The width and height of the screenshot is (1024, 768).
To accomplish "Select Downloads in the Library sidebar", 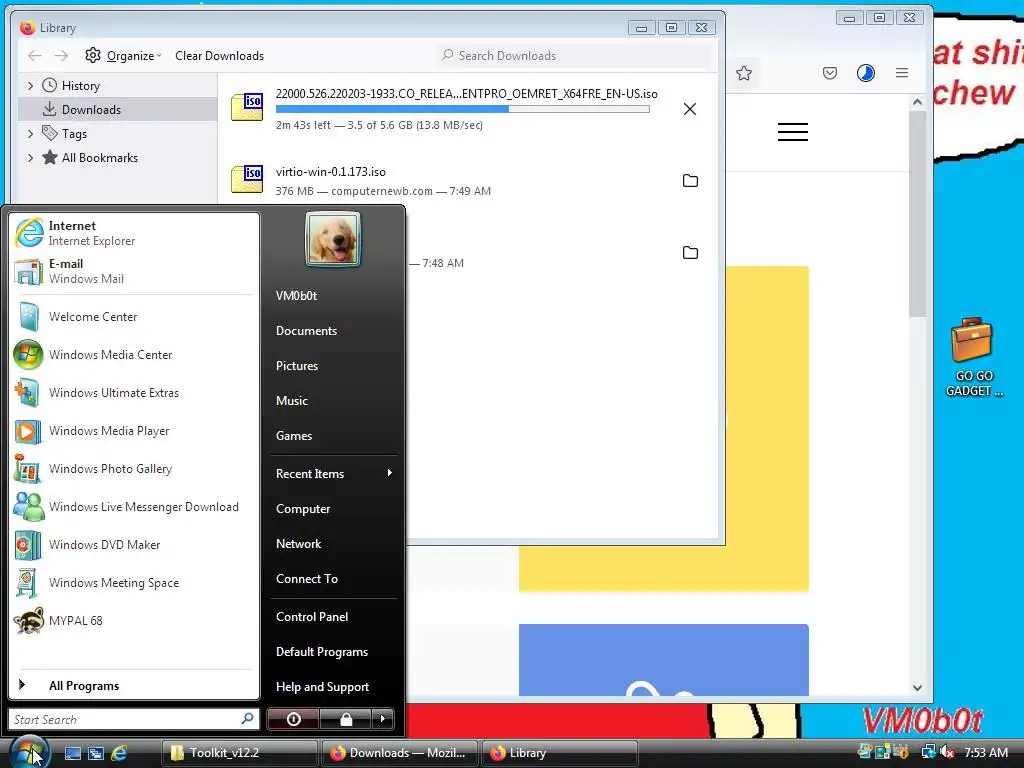I will tap(118, 110).
